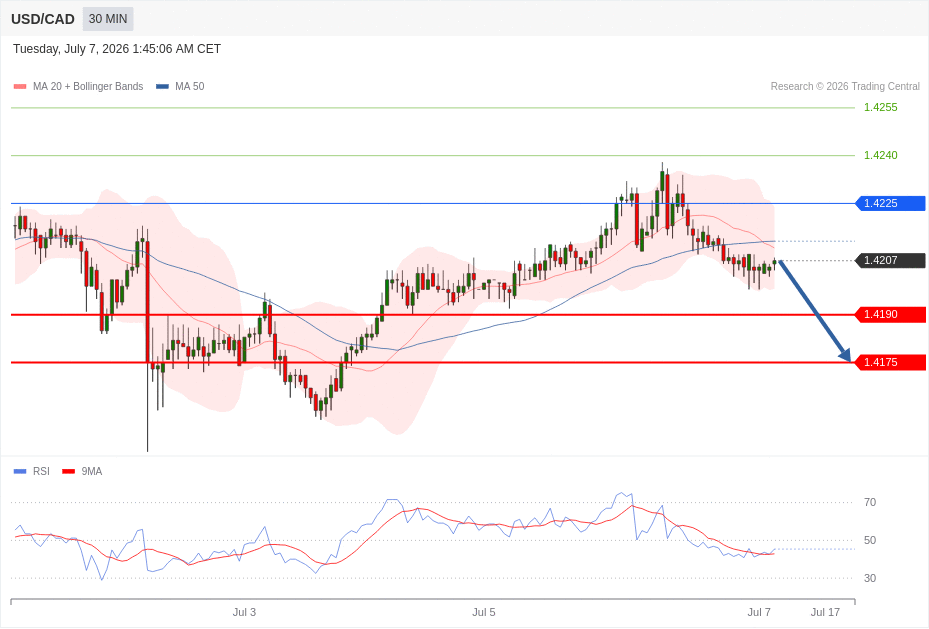Click the 9MA legend label

(x=92, y=471)
